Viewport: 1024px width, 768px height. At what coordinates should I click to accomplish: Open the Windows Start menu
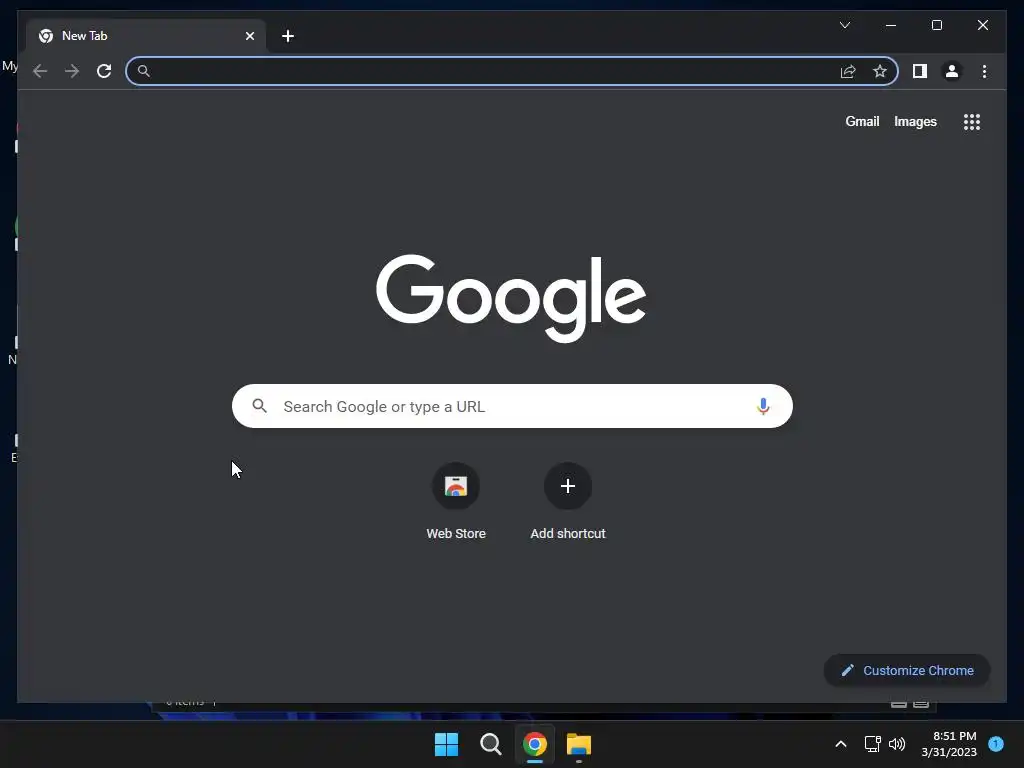pyautogui.click(x=447, y=744)
